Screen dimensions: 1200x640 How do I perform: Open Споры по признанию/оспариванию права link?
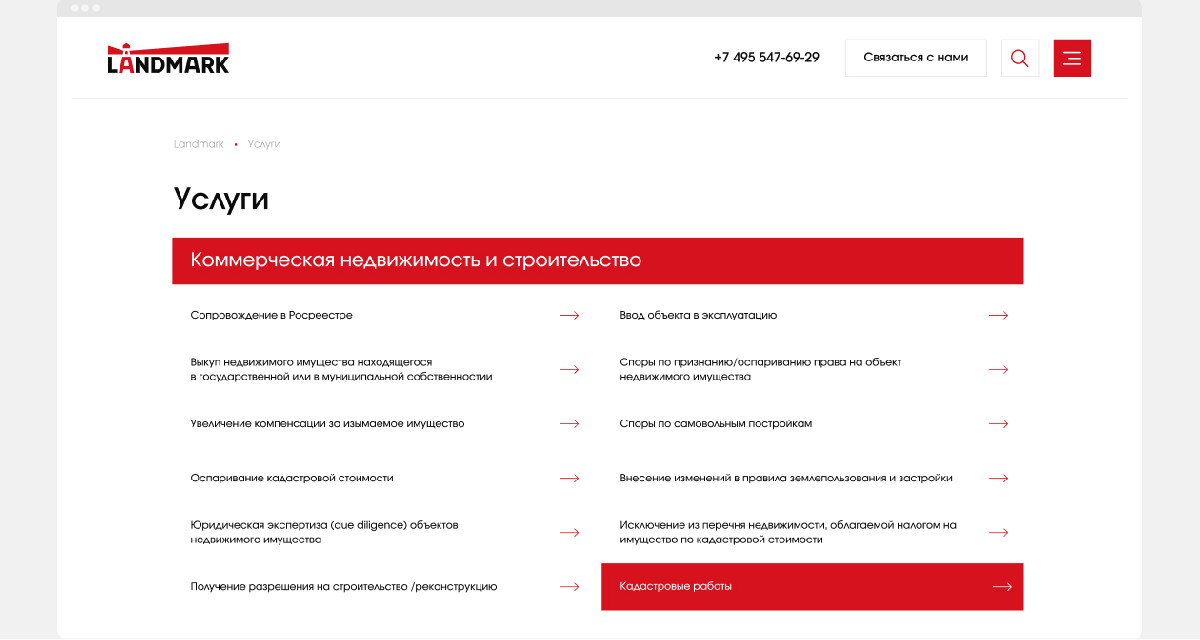760,369
